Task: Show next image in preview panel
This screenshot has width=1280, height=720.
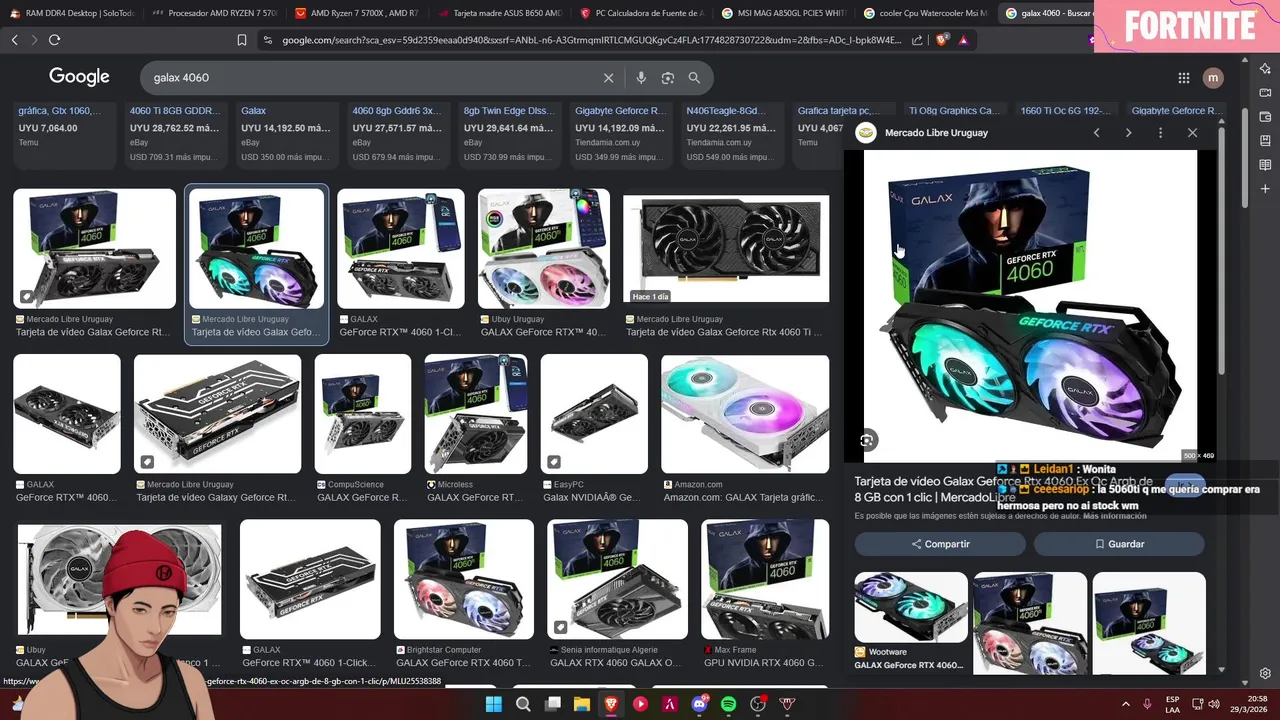Action: [x=1128, y=133]
